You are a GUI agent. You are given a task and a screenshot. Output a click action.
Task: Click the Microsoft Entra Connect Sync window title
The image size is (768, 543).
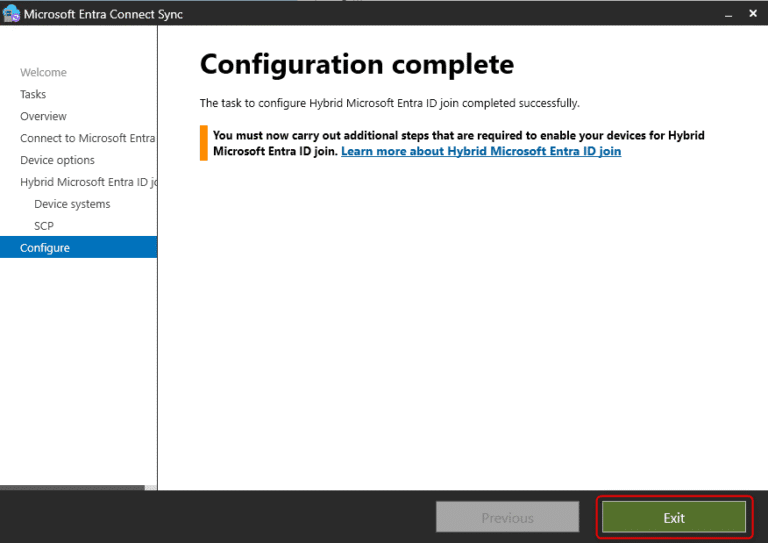[103, 14]
